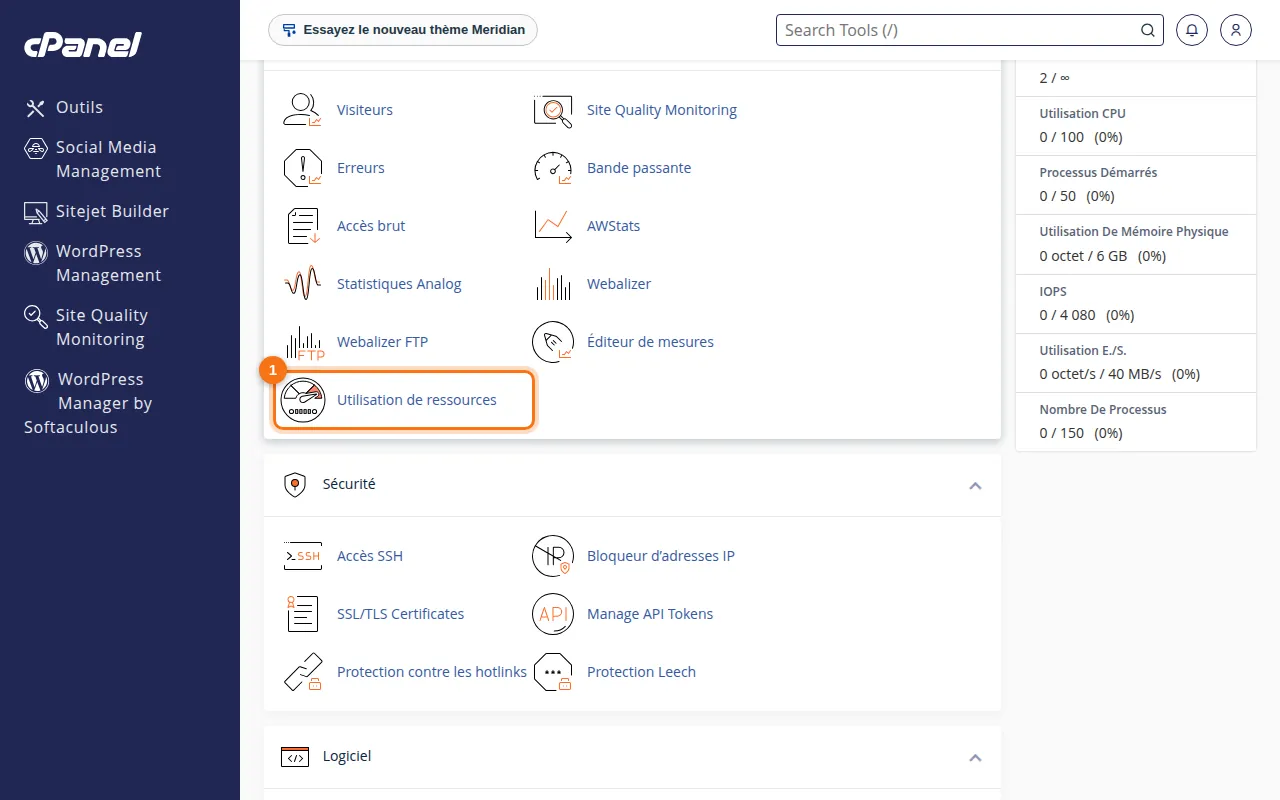Screen dimensions: 1280x800
Task: Click the cPanel logo
Action: coord(83,44)
